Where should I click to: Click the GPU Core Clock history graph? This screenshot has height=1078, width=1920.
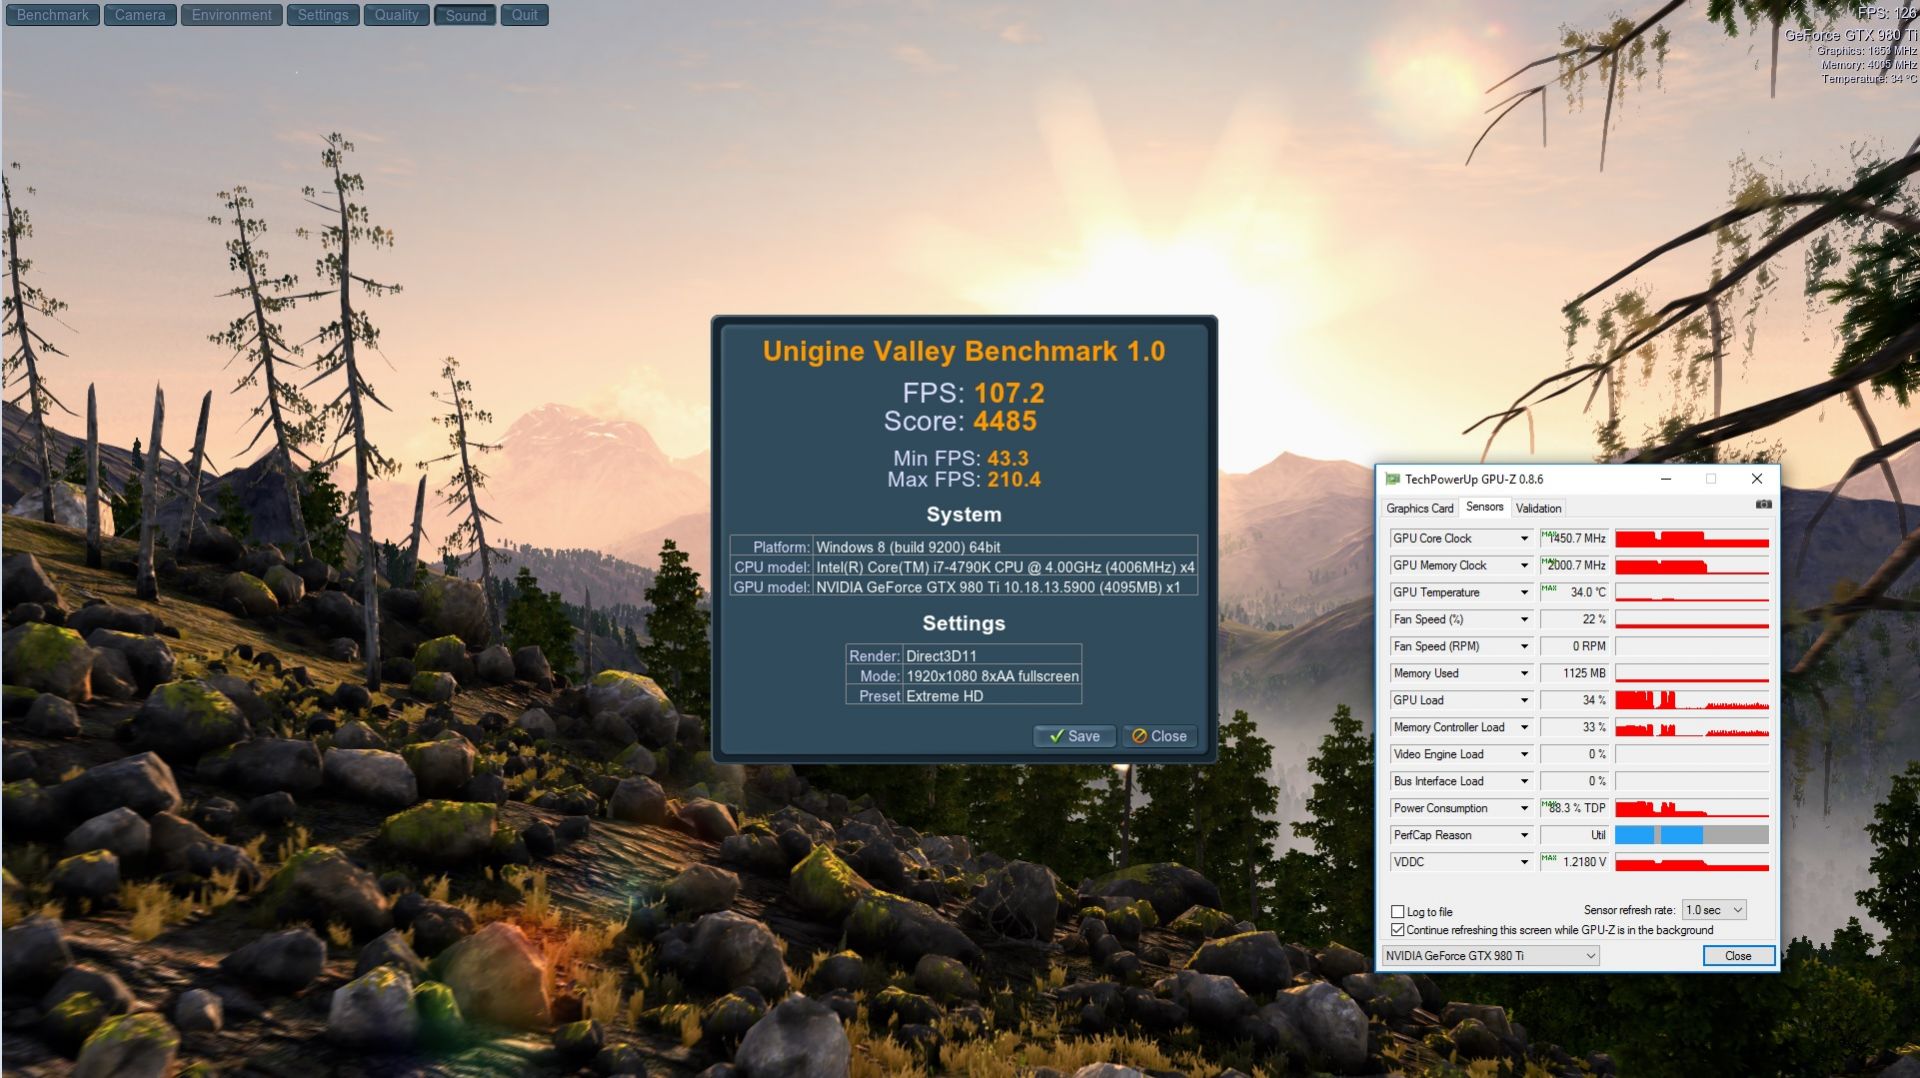[1692, 539]
